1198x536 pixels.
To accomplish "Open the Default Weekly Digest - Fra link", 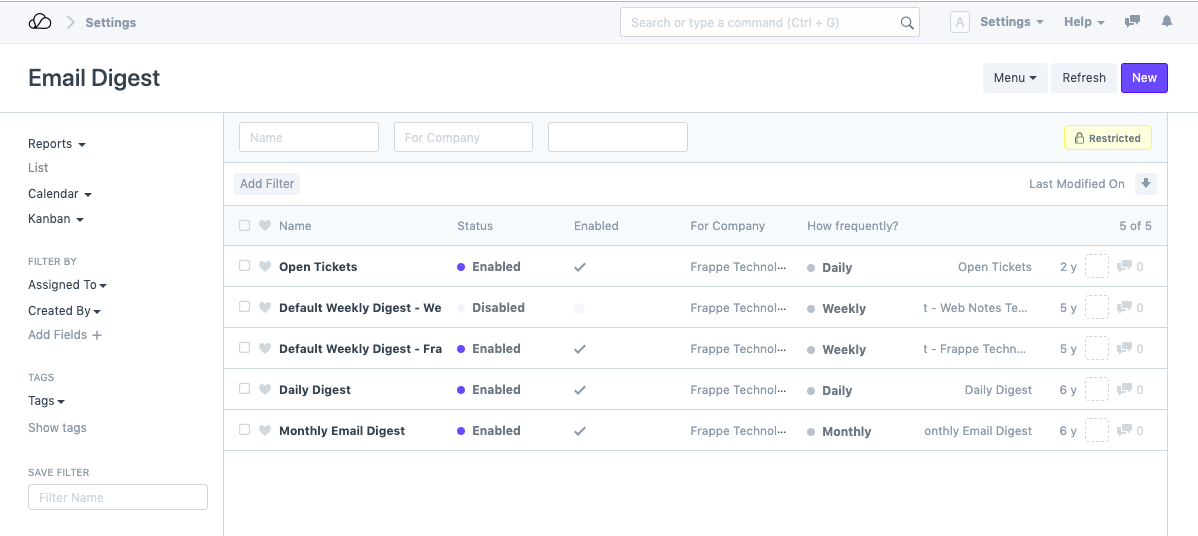I will (x=360, y=349).
